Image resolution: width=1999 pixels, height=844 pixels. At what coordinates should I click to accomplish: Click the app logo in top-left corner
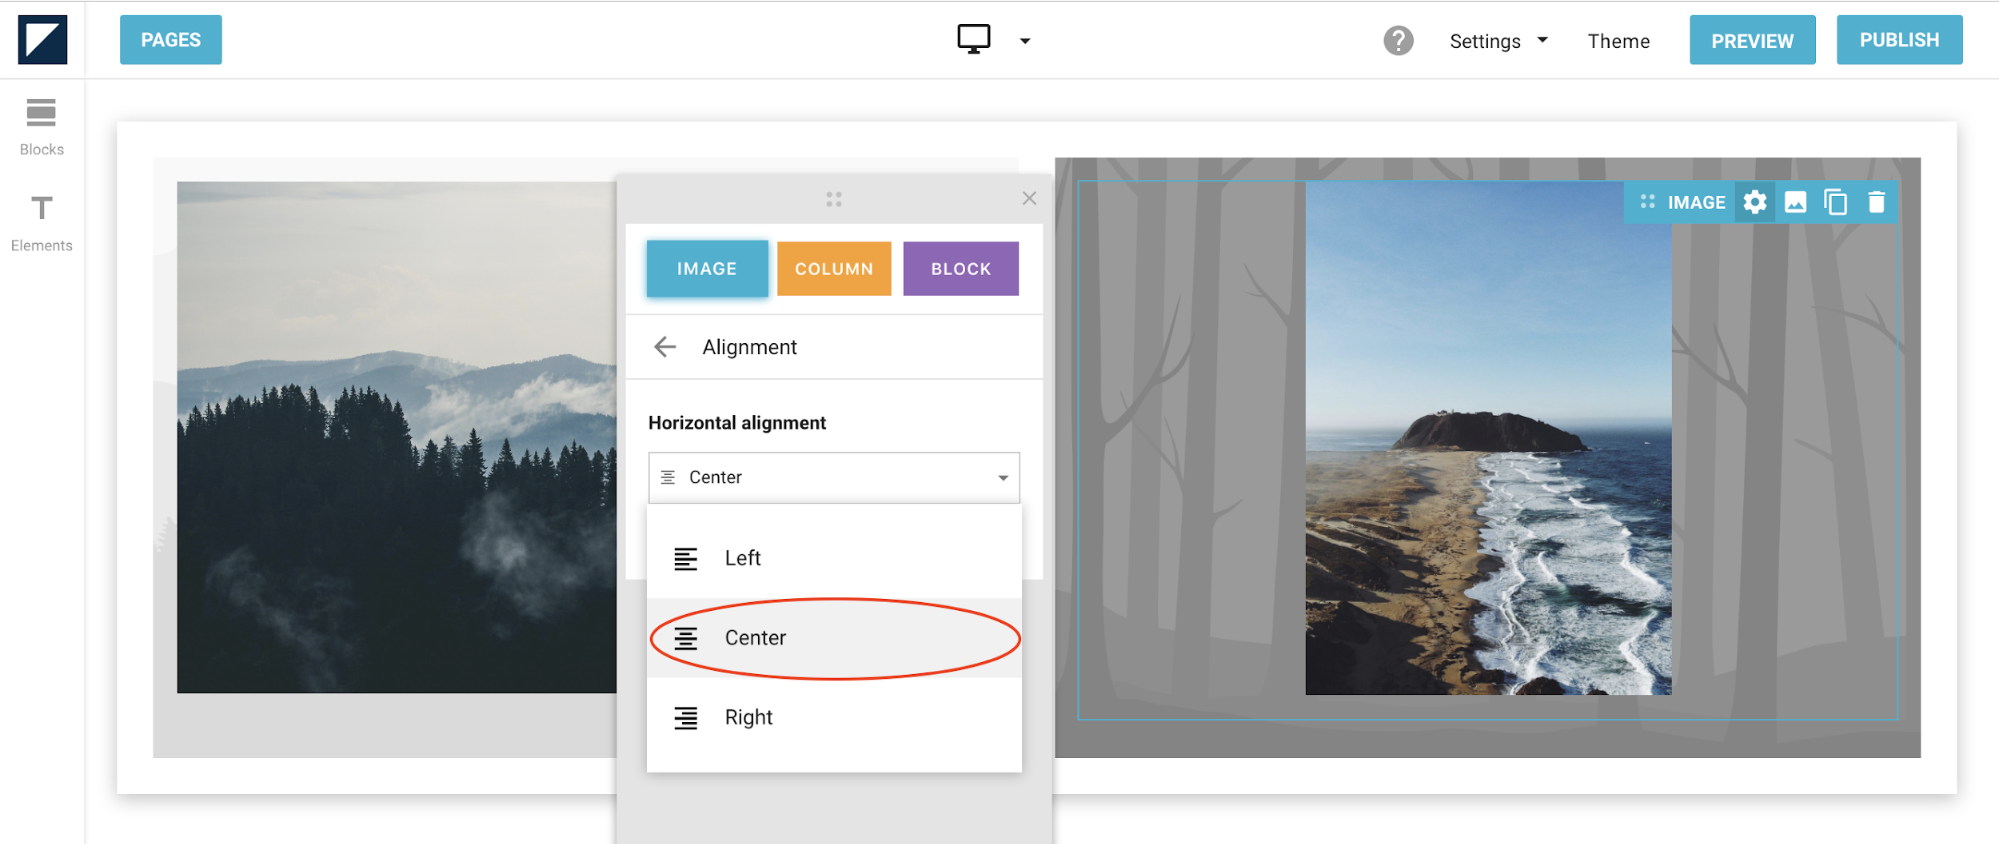point(42,40)
